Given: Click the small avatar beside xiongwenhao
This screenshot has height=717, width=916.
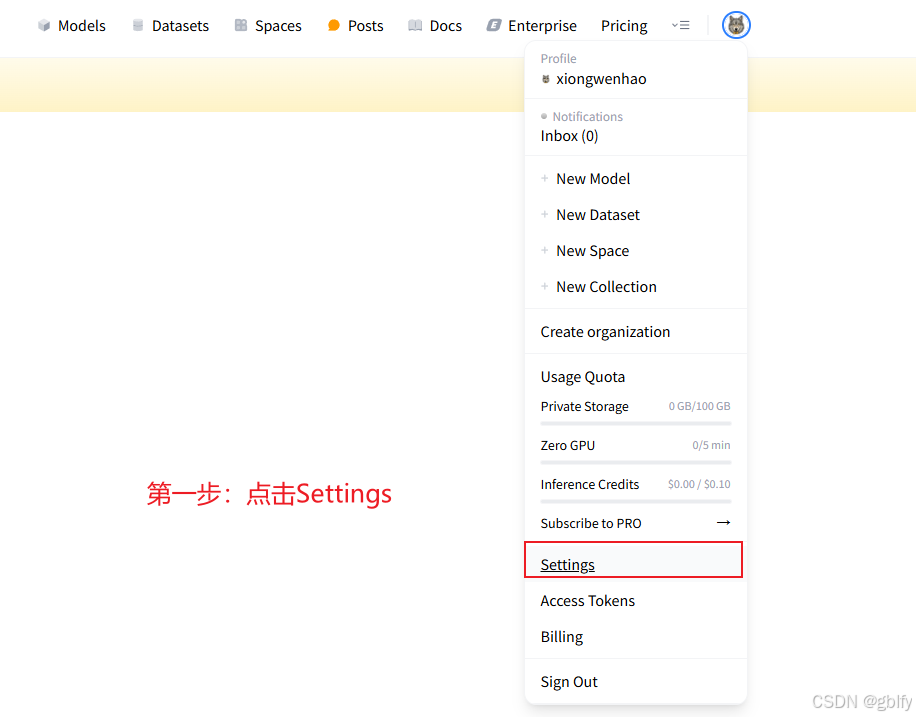Looking at the screenshot, I should coord(546,79).
